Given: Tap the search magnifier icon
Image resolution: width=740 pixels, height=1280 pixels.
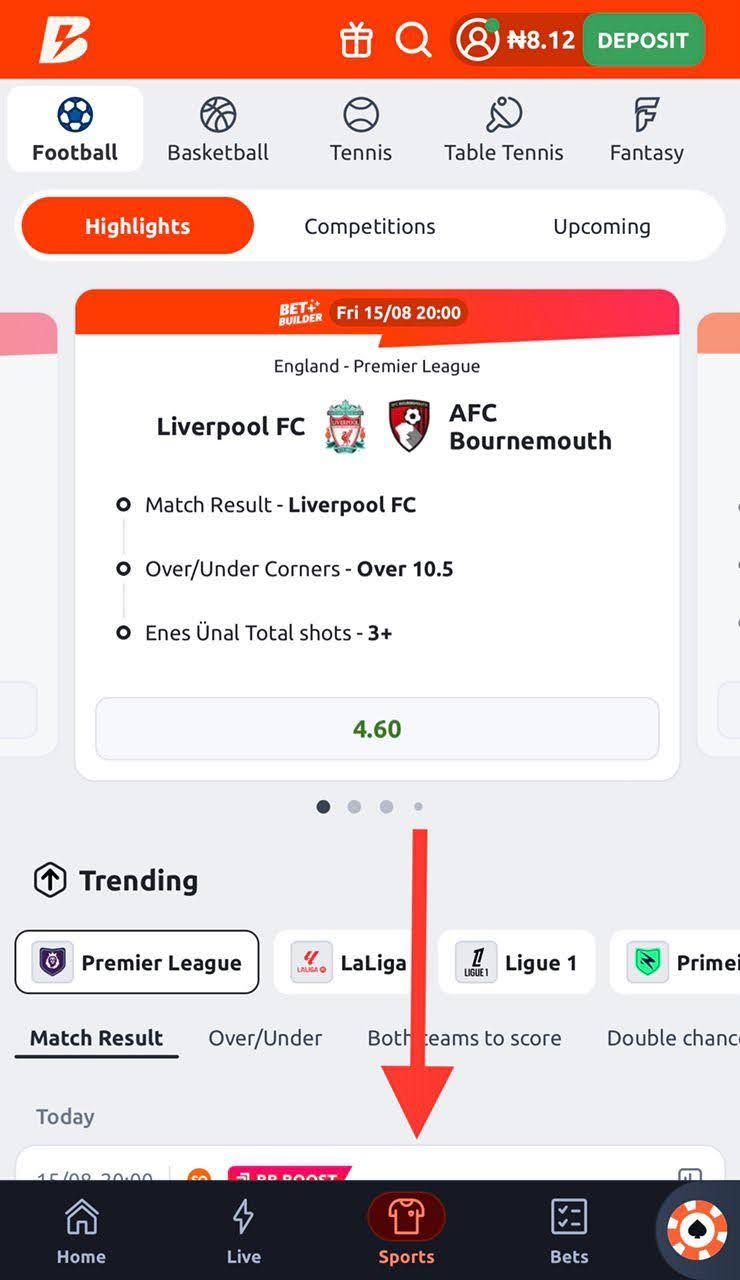Looking at the screenshot, I should tap(413, 40).
